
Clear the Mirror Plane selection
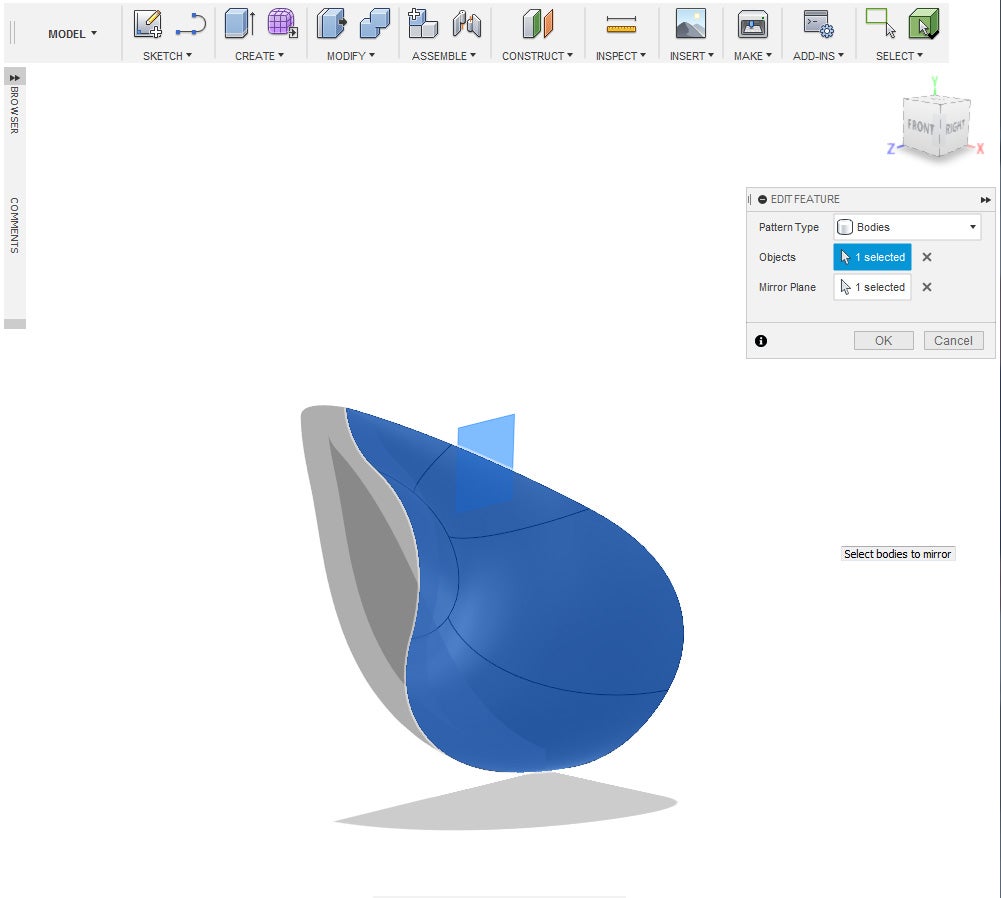927,287
